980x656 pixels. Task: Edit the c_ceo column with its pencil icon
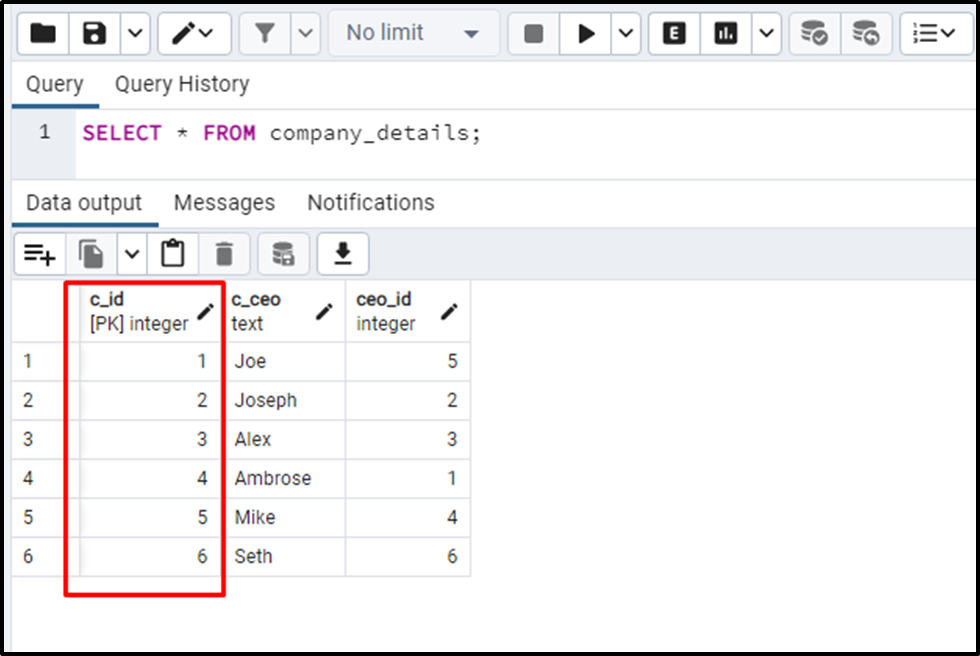(322, 311)
